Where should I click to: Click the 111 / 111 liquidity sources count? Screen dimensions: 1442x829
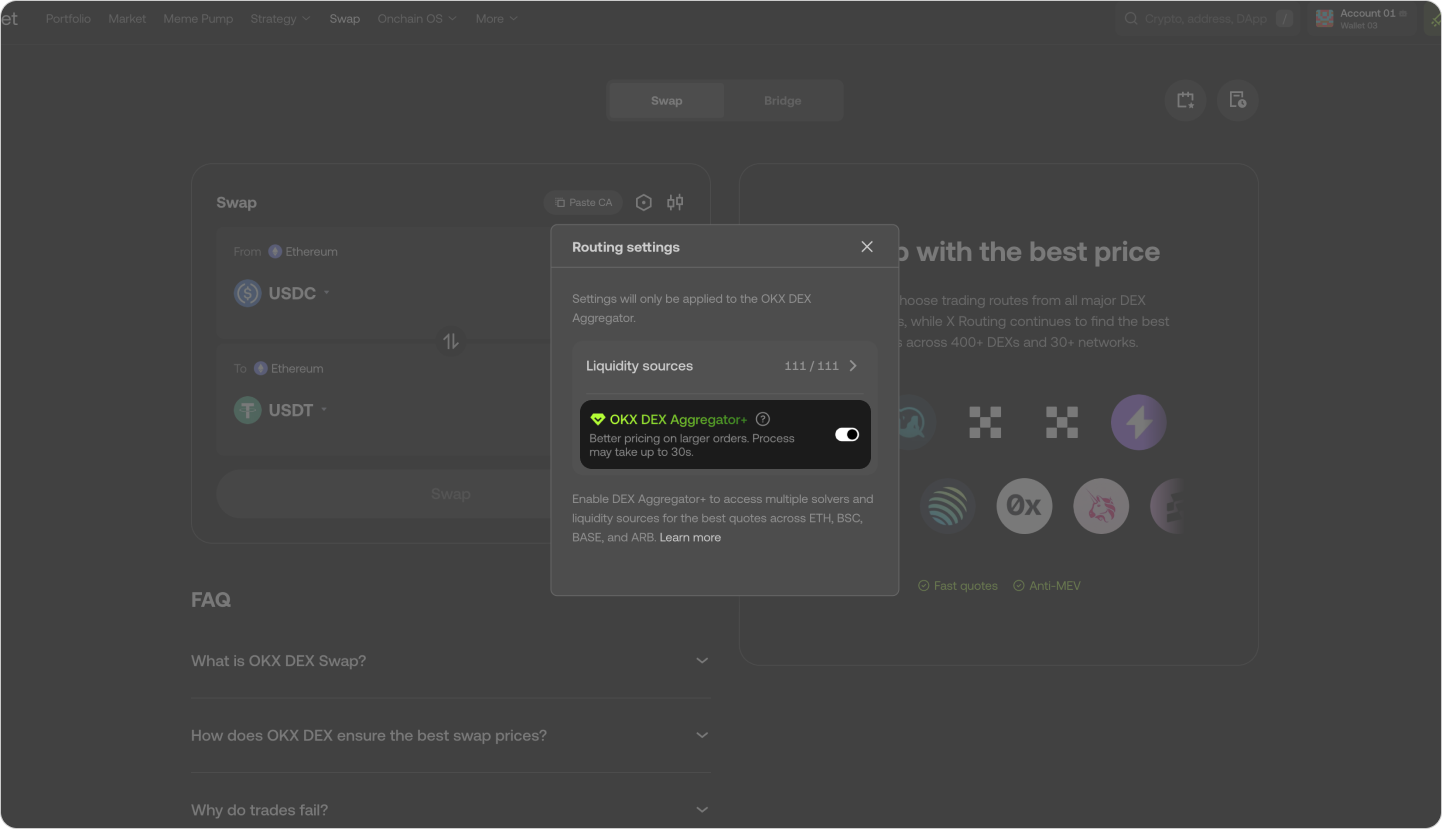[812, 366]
